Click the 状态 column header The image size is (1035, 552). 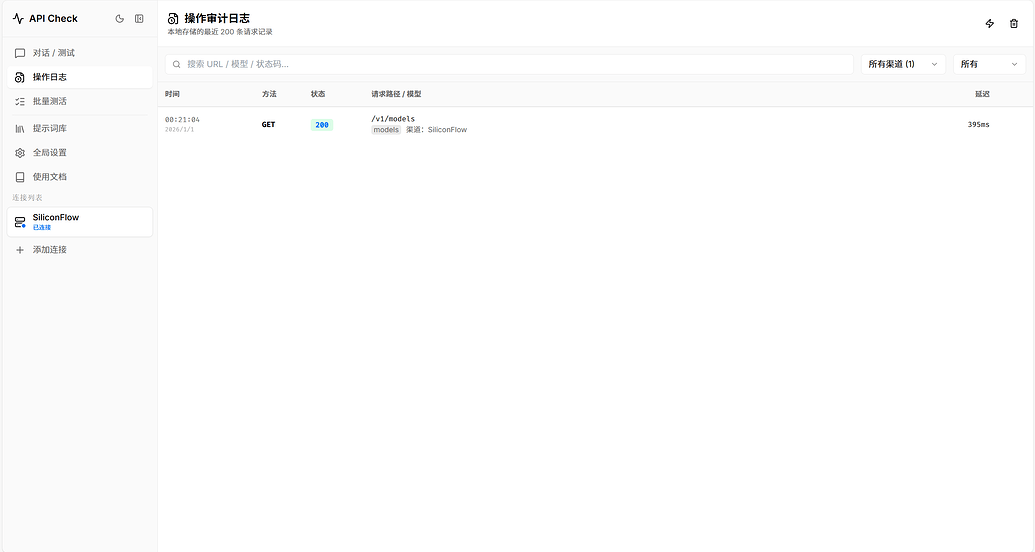pos(318,94)
